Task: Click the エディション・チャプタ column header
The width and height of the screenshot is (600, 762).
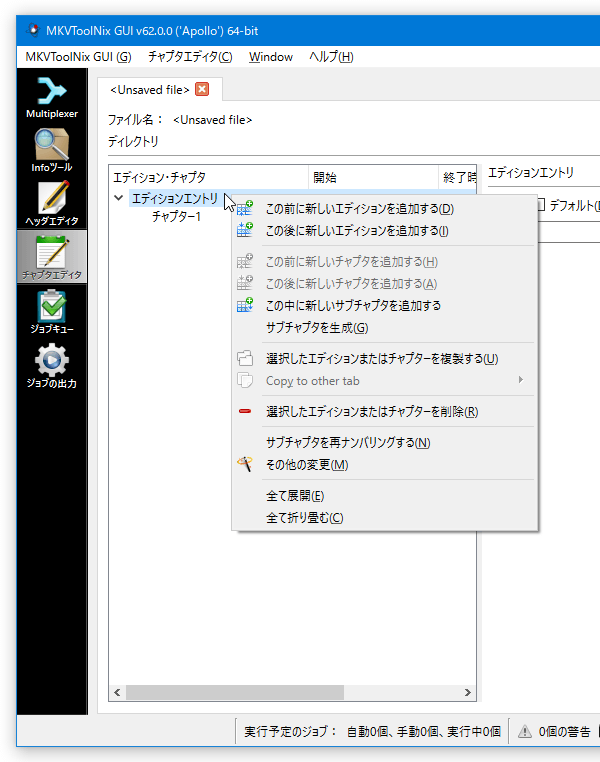Action: pyautogui.click(x=209, y=177)
